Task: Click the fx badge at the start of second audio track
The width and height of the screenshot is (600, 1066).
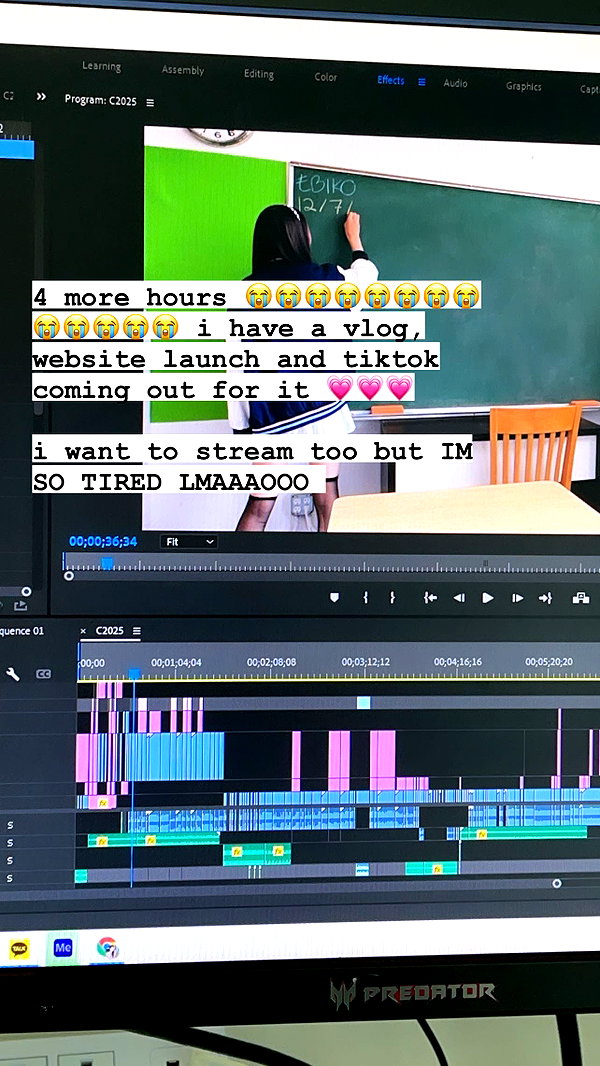Action: tap(103, 840)
